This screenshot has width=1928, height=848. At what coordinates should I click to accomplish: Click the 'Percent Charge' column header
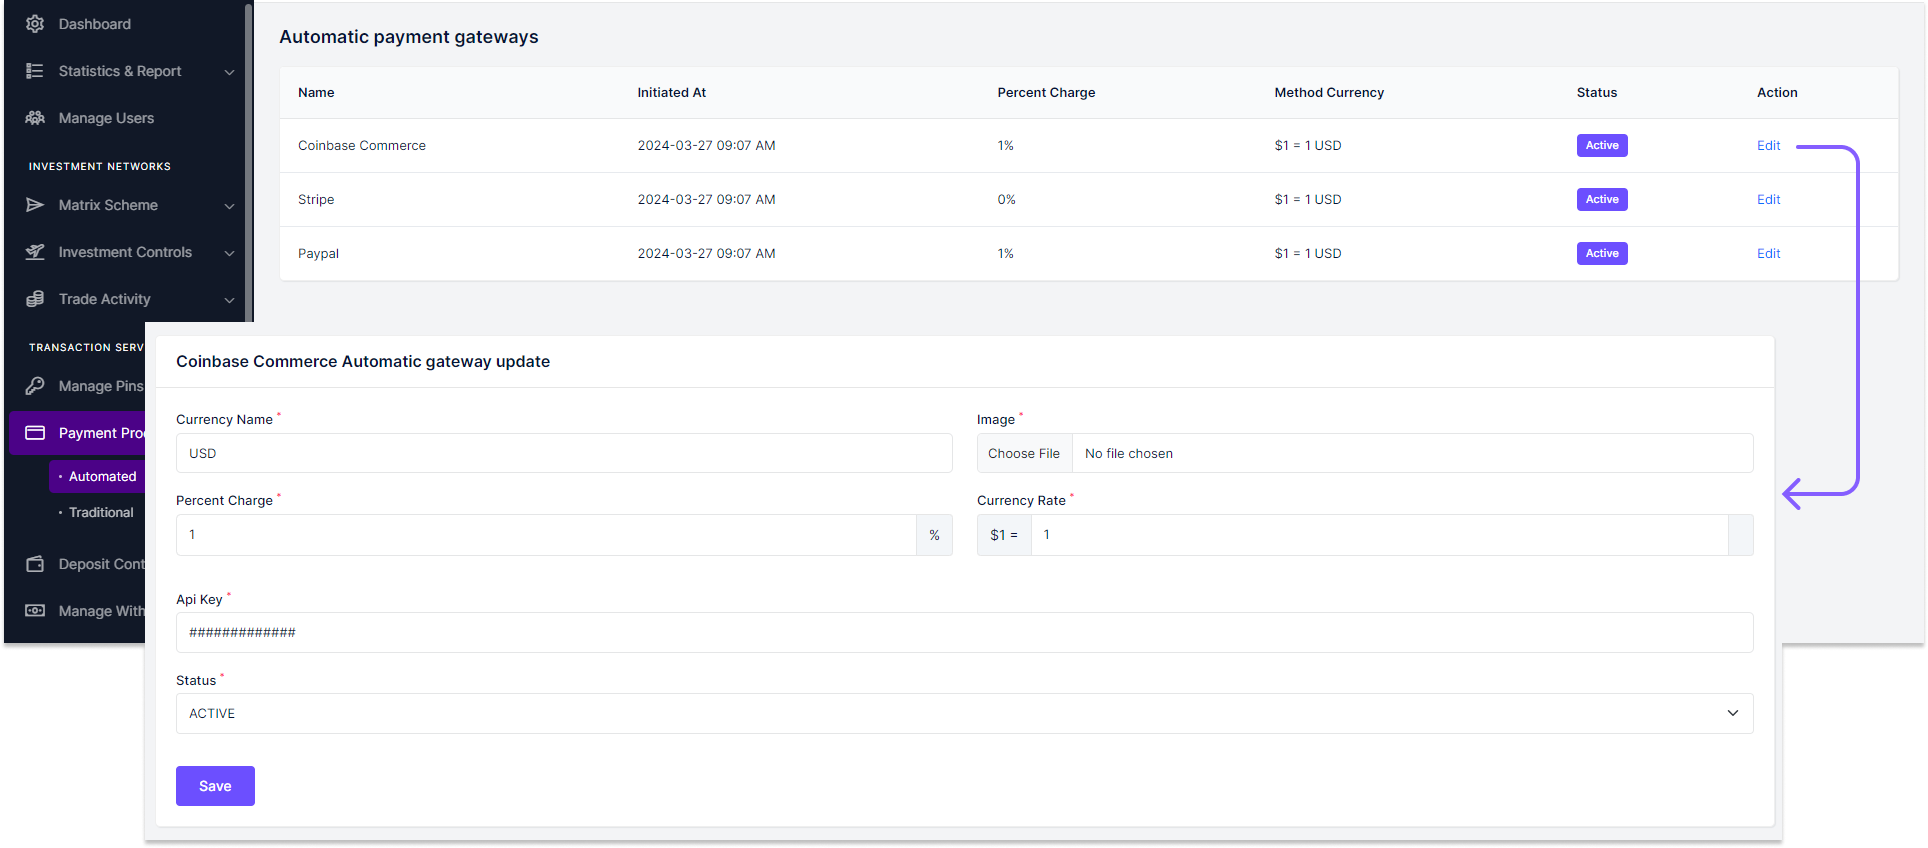pyautogui.click(x=1046, y=93)
